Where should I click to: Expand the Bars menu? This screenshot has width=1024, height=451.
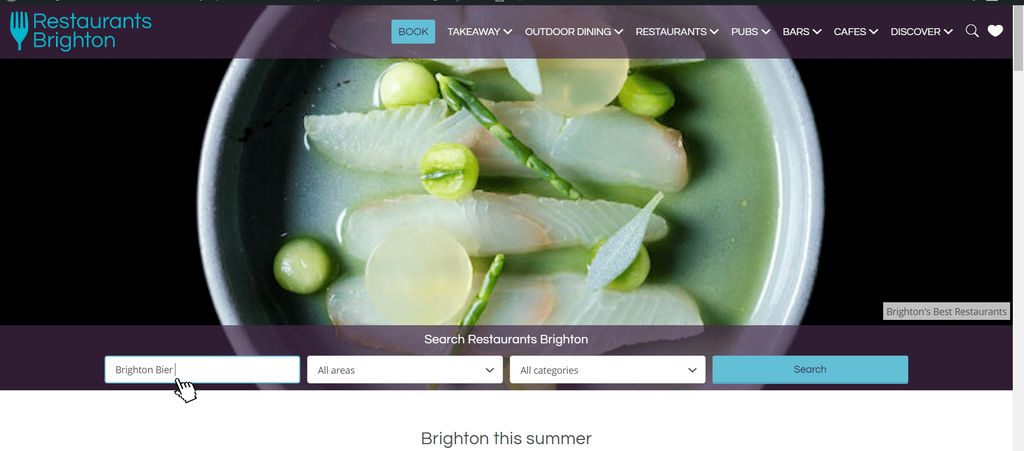(x=801, y=32)
